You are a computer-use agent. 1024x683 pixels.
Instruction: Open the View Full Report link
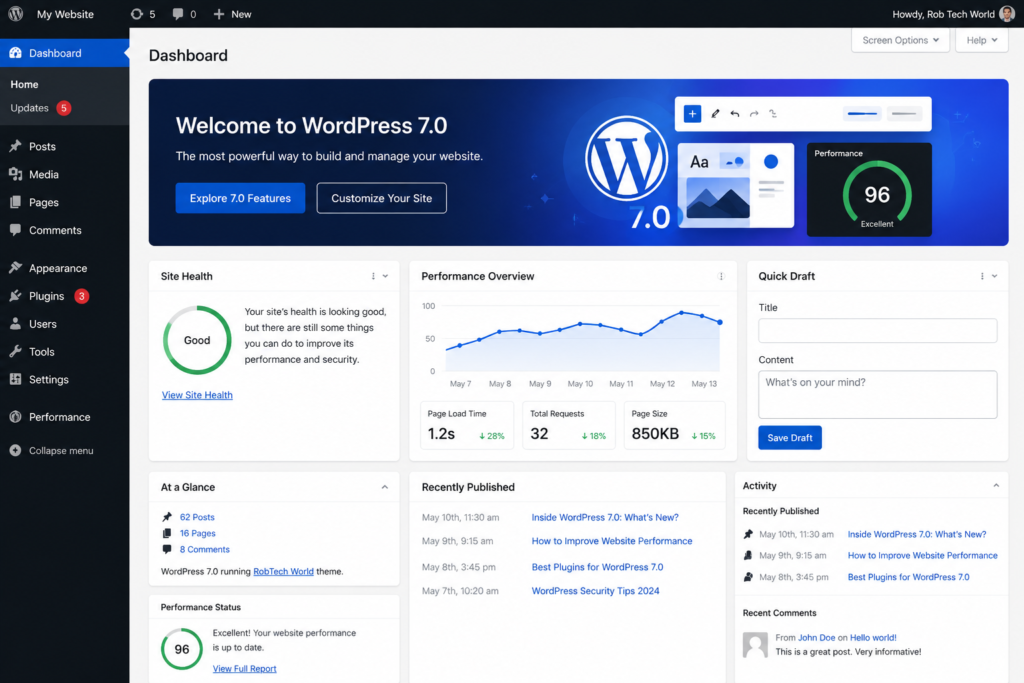pyautogui.click(x=244, y=669)
